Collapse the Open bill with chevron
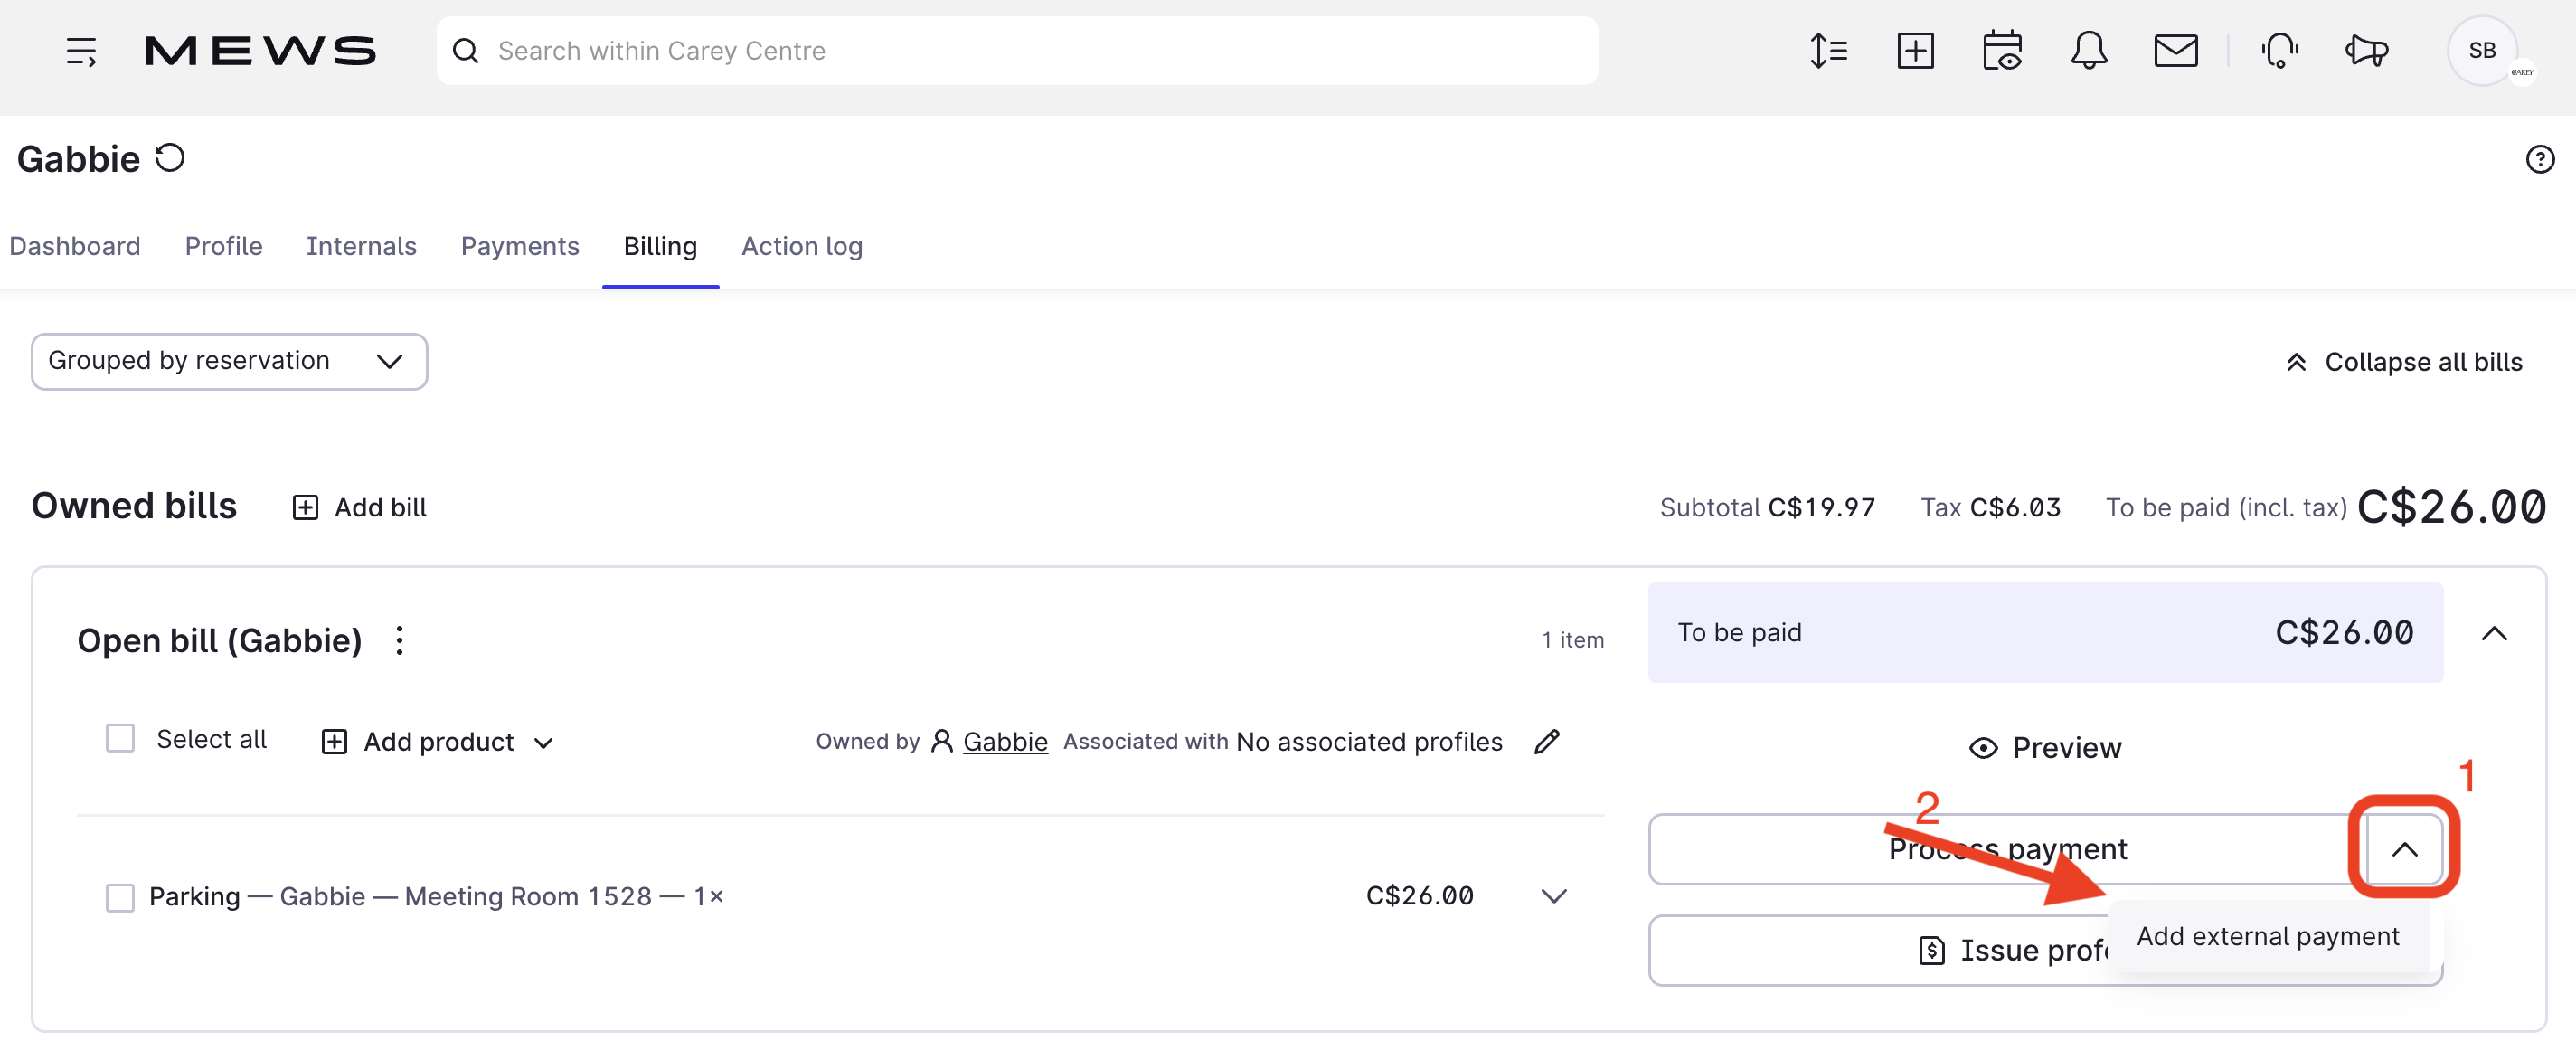This screenshot has height=1051, width=2576. (x=2494, y=633)
